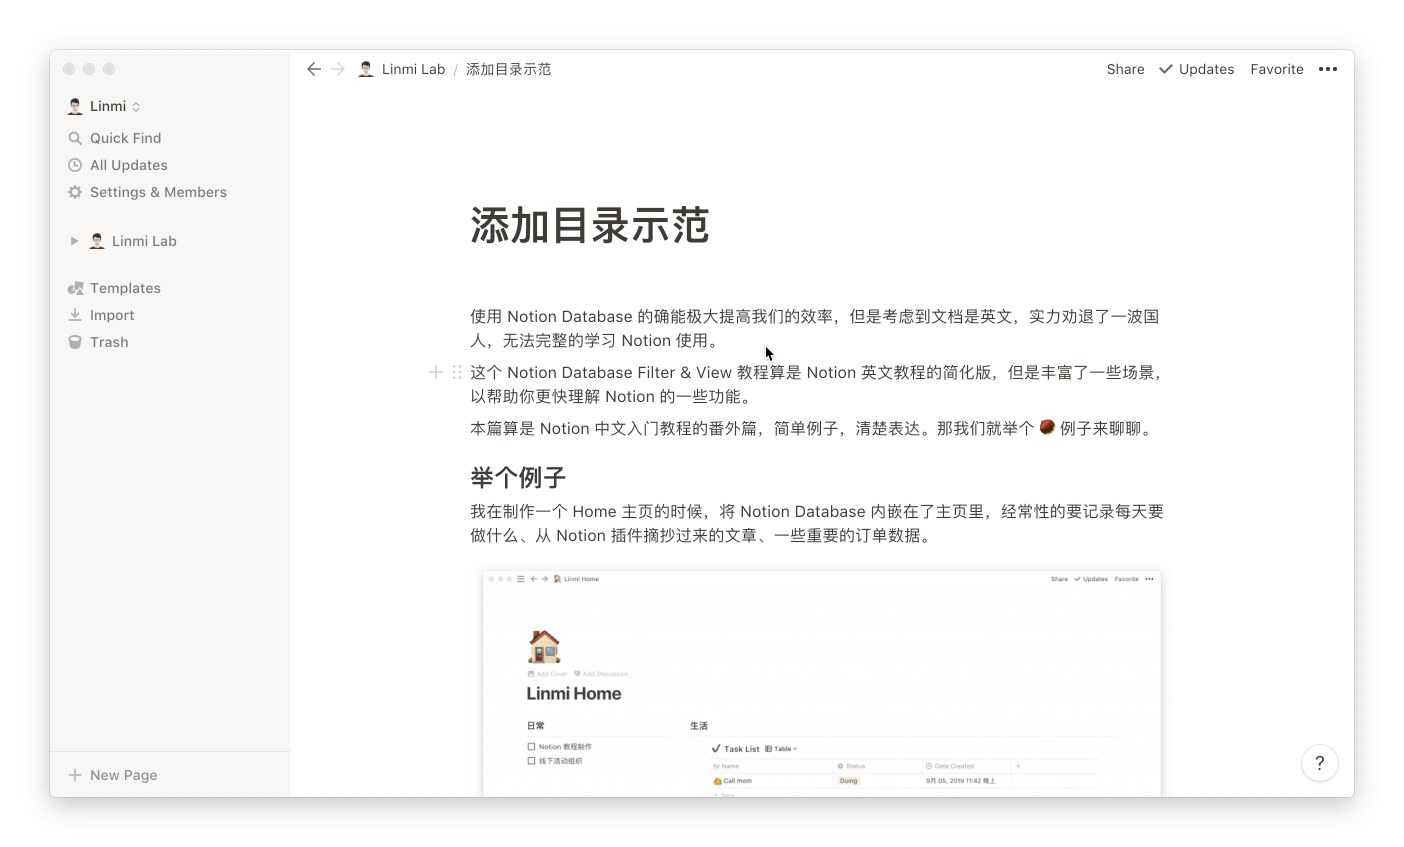Click the paragraph starting 这个 Notion Database Filter
The image size is (1404, 847).
tap(816, 384)
